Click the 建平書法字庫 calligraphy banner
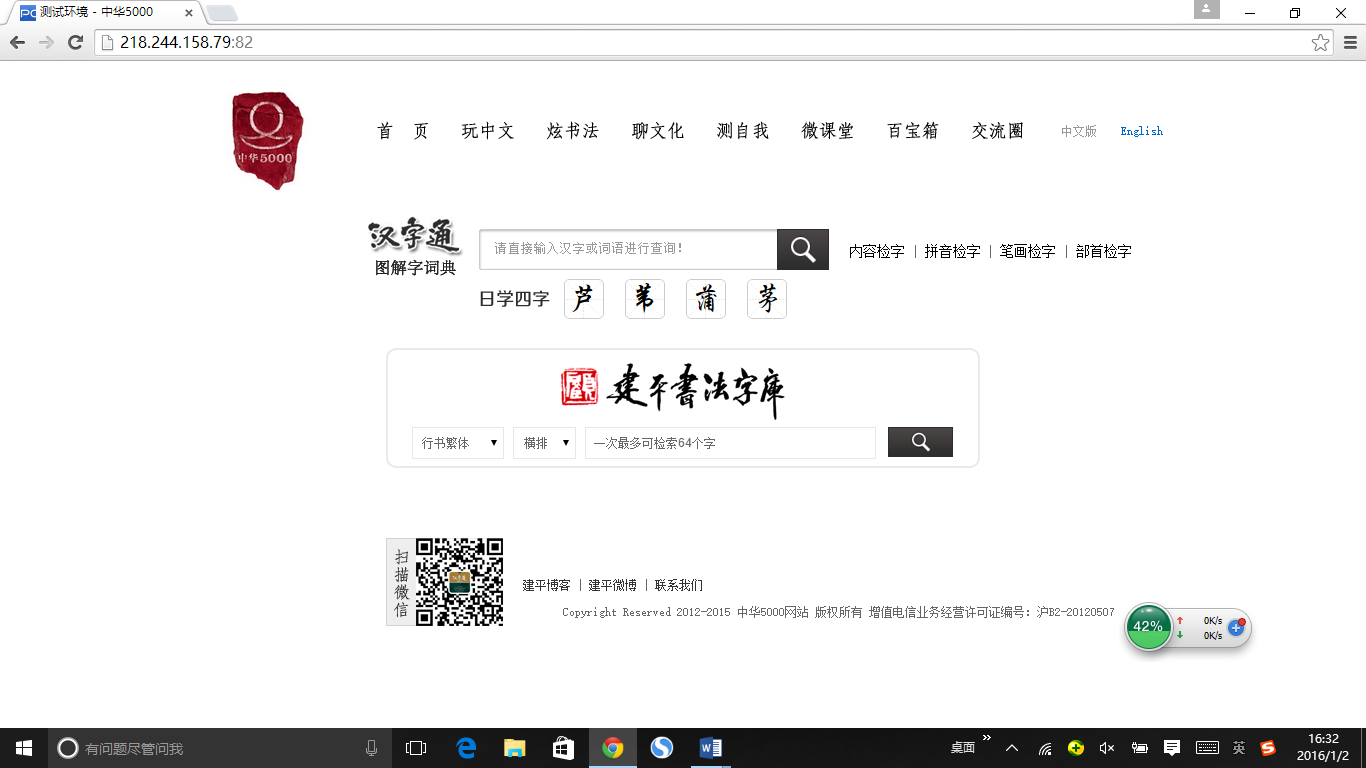The width and height of the screenshot is (1366, 768). coord(674,391)
